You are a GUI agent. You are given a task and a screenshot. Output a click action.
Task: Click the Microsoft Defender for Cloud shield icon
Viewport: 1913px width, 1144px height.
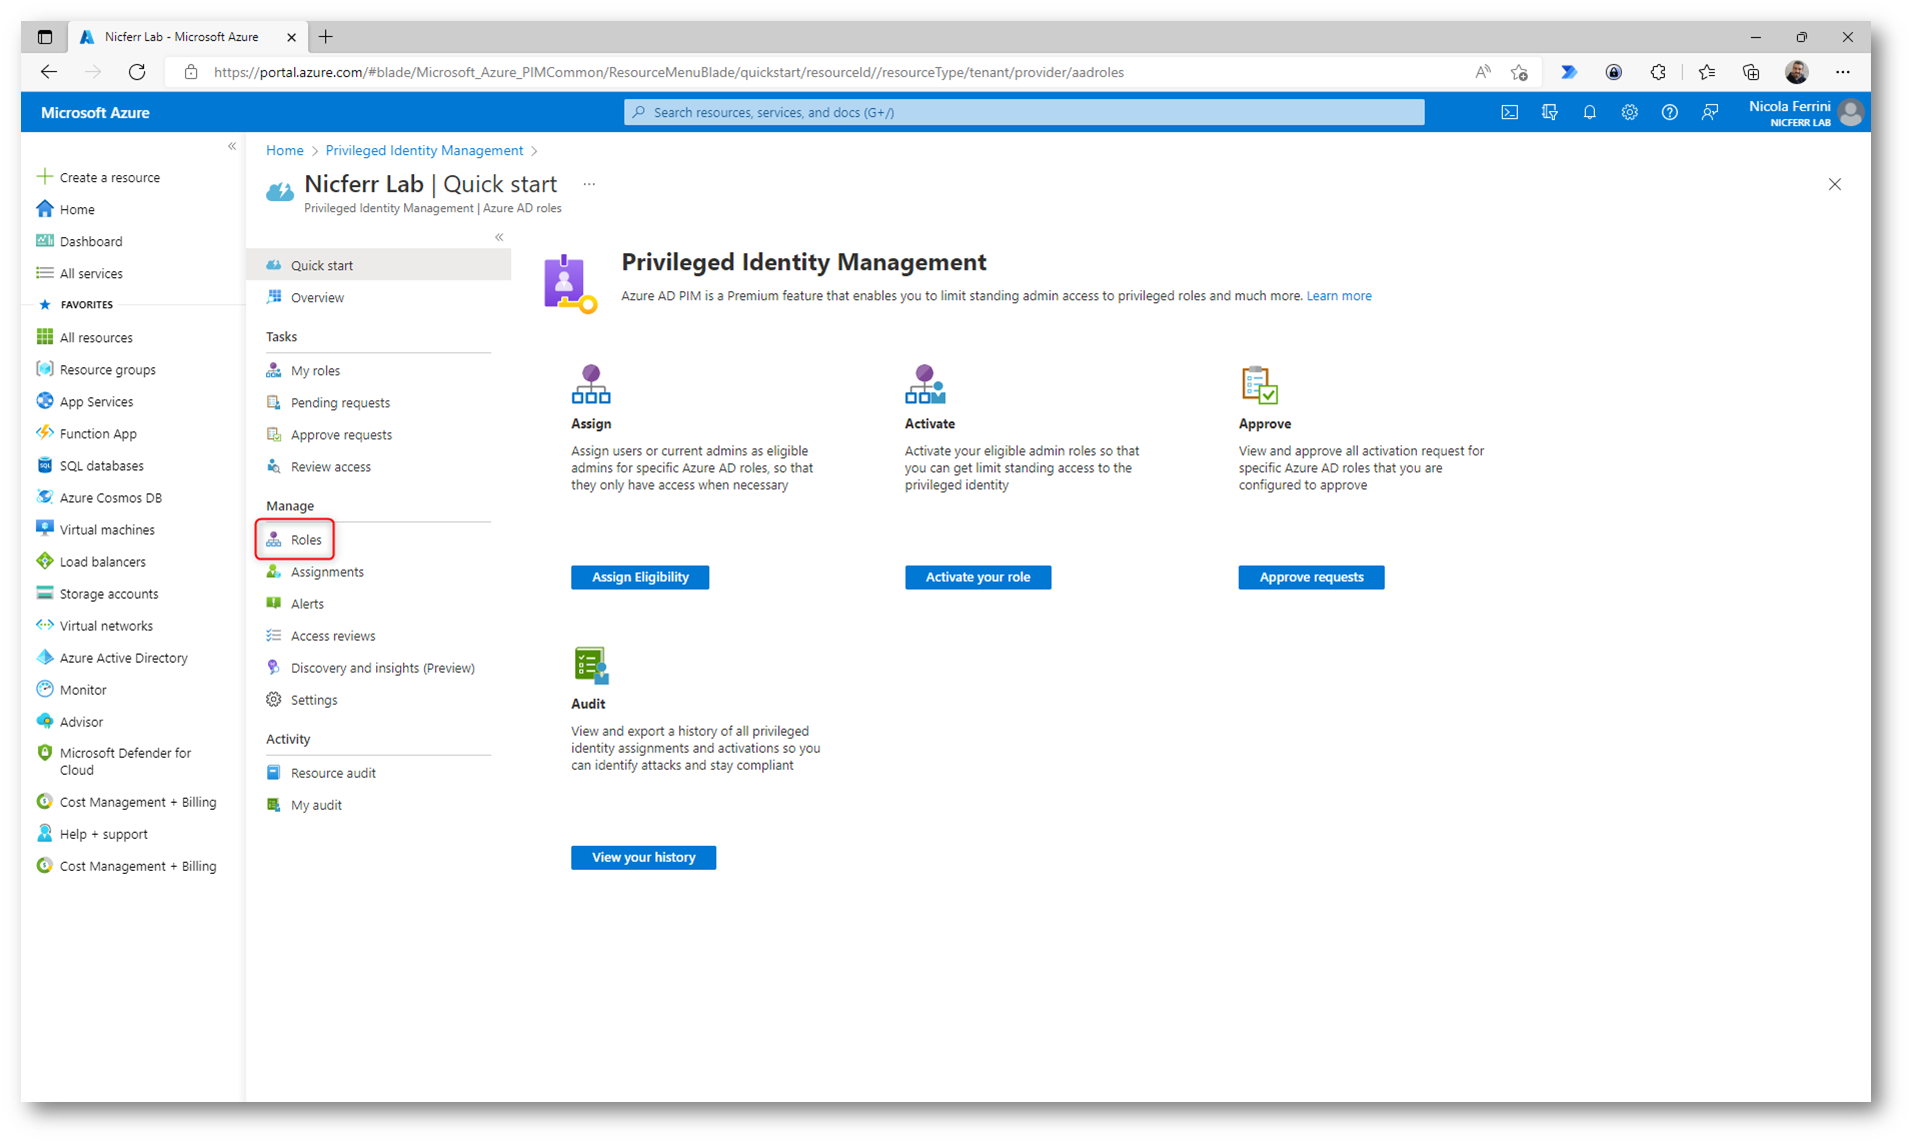click(x=44, y=753)
